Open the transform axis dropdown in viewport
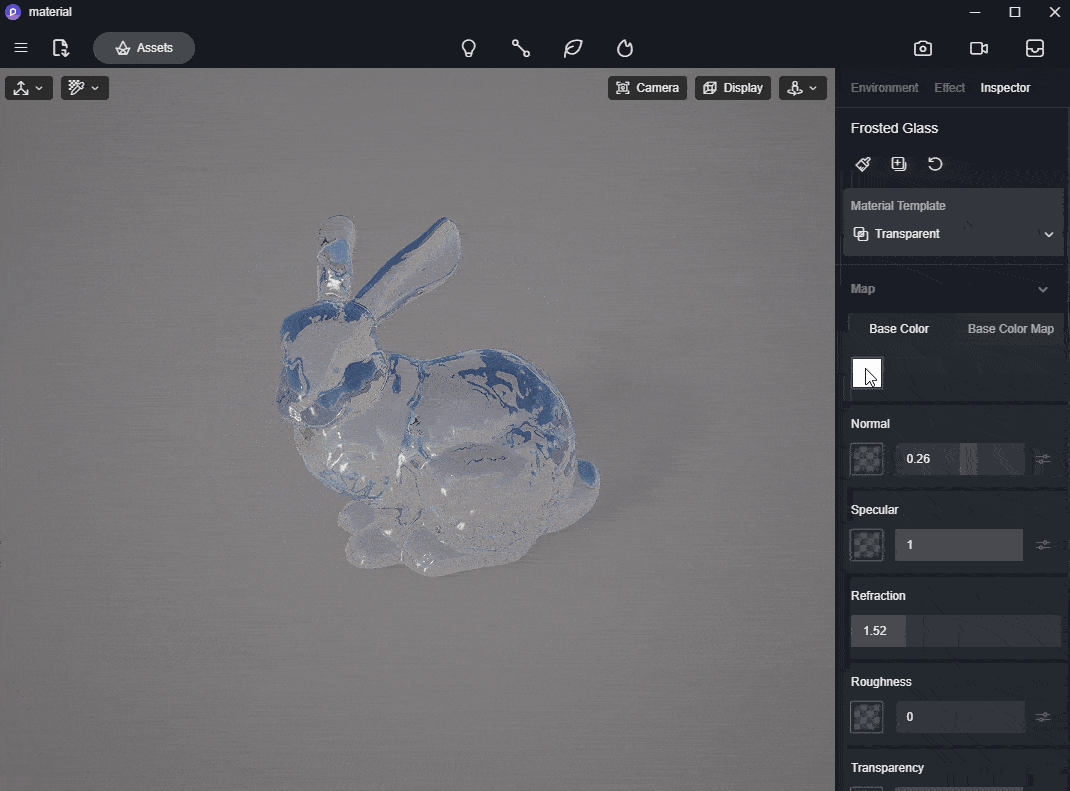The width and height of the screenshot is (1070, 791). point(28,88)
